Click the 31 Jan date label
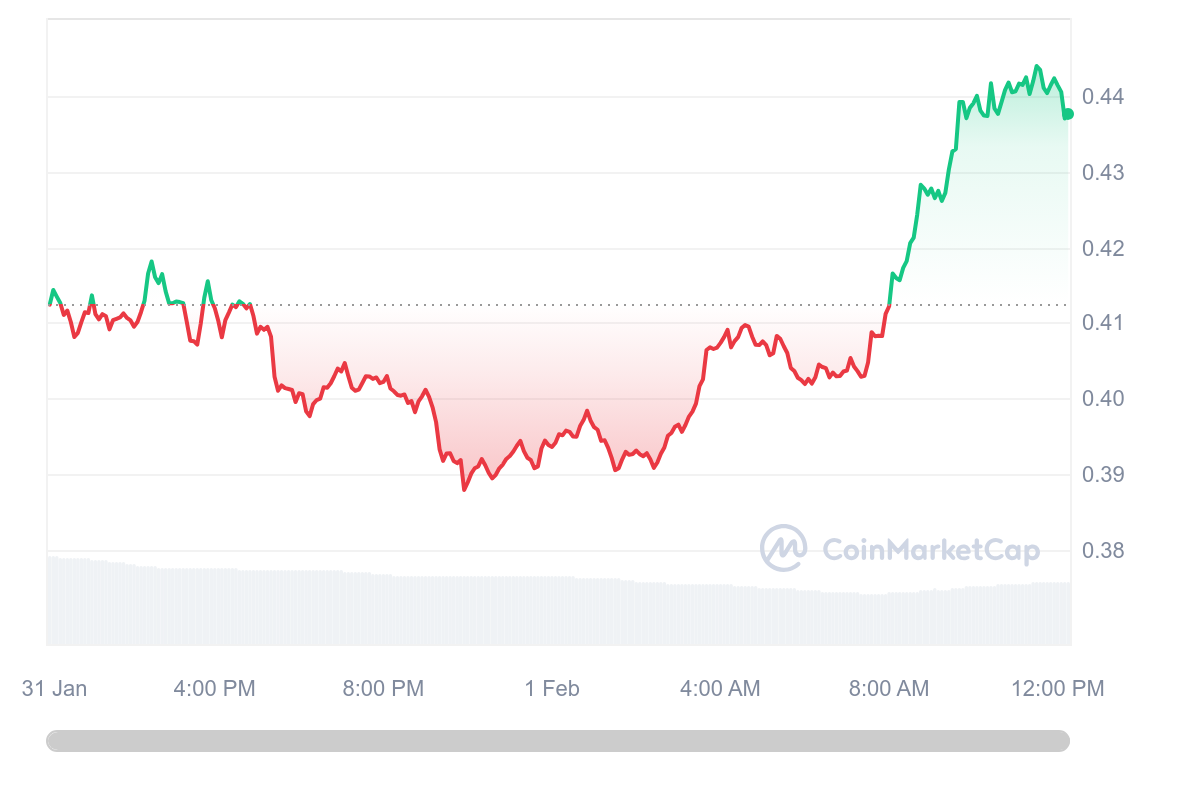Image resolution: width=1200 pixels, height=800 pixels. pos(54,689)
